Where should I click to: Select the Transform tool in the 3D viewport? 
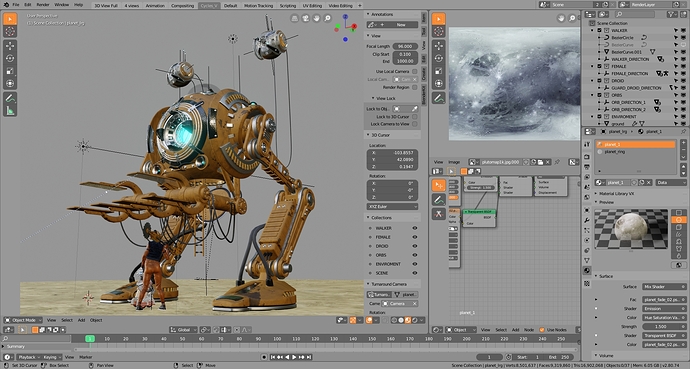pyautogui.click(x=10, y=83)
